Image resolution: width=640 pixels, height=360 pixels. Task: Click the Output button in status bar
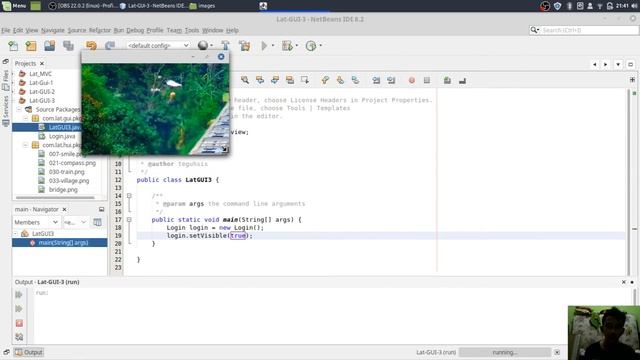click(x=29, y=352)
